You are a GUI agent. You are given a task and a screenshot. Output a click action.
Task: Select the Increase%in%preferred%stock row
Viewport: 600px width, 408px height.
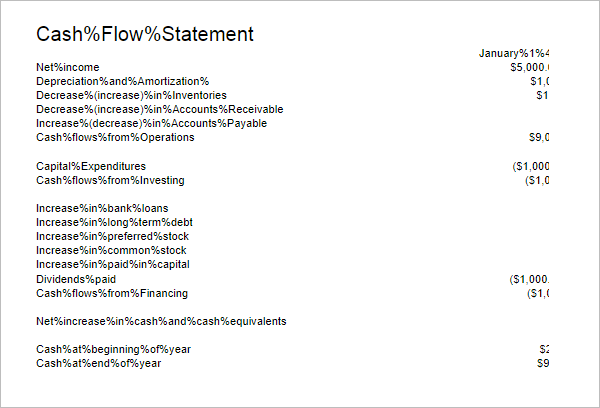[x=112, y=237]
